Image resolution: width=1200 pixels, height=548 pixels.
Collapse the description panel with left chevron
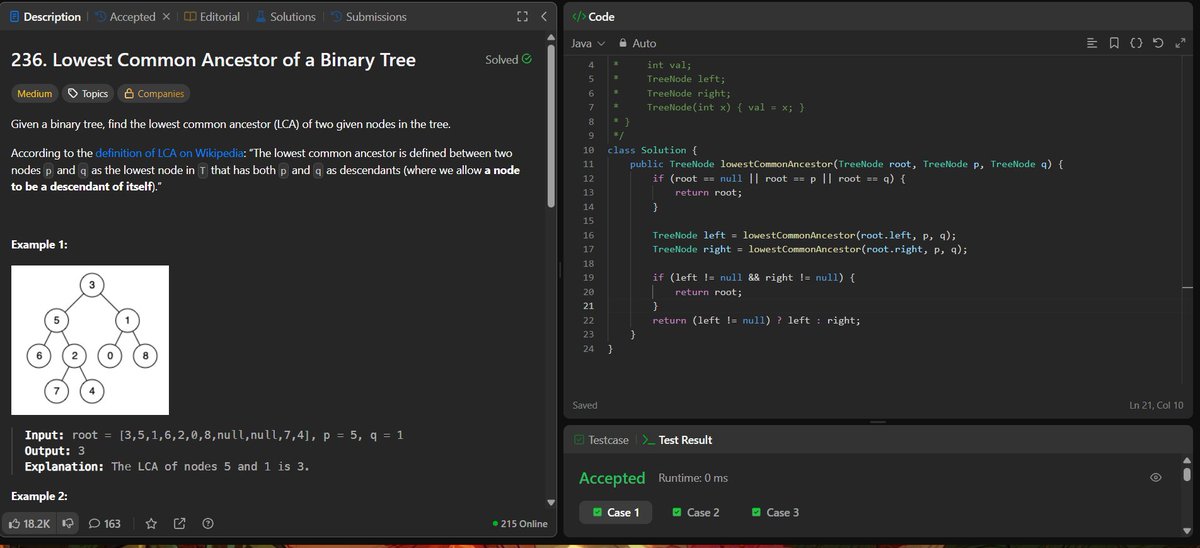543,16
